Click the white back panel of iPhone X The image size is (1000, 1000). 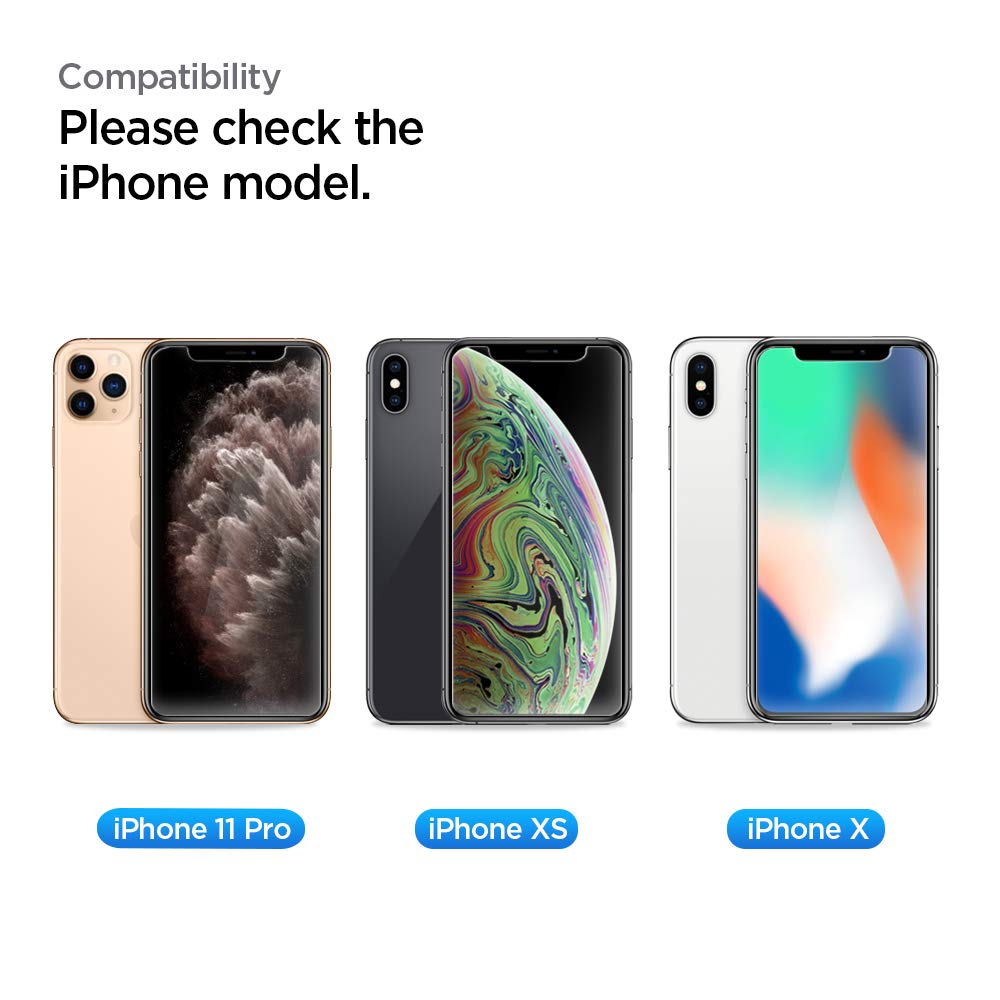tap(709, 561)
